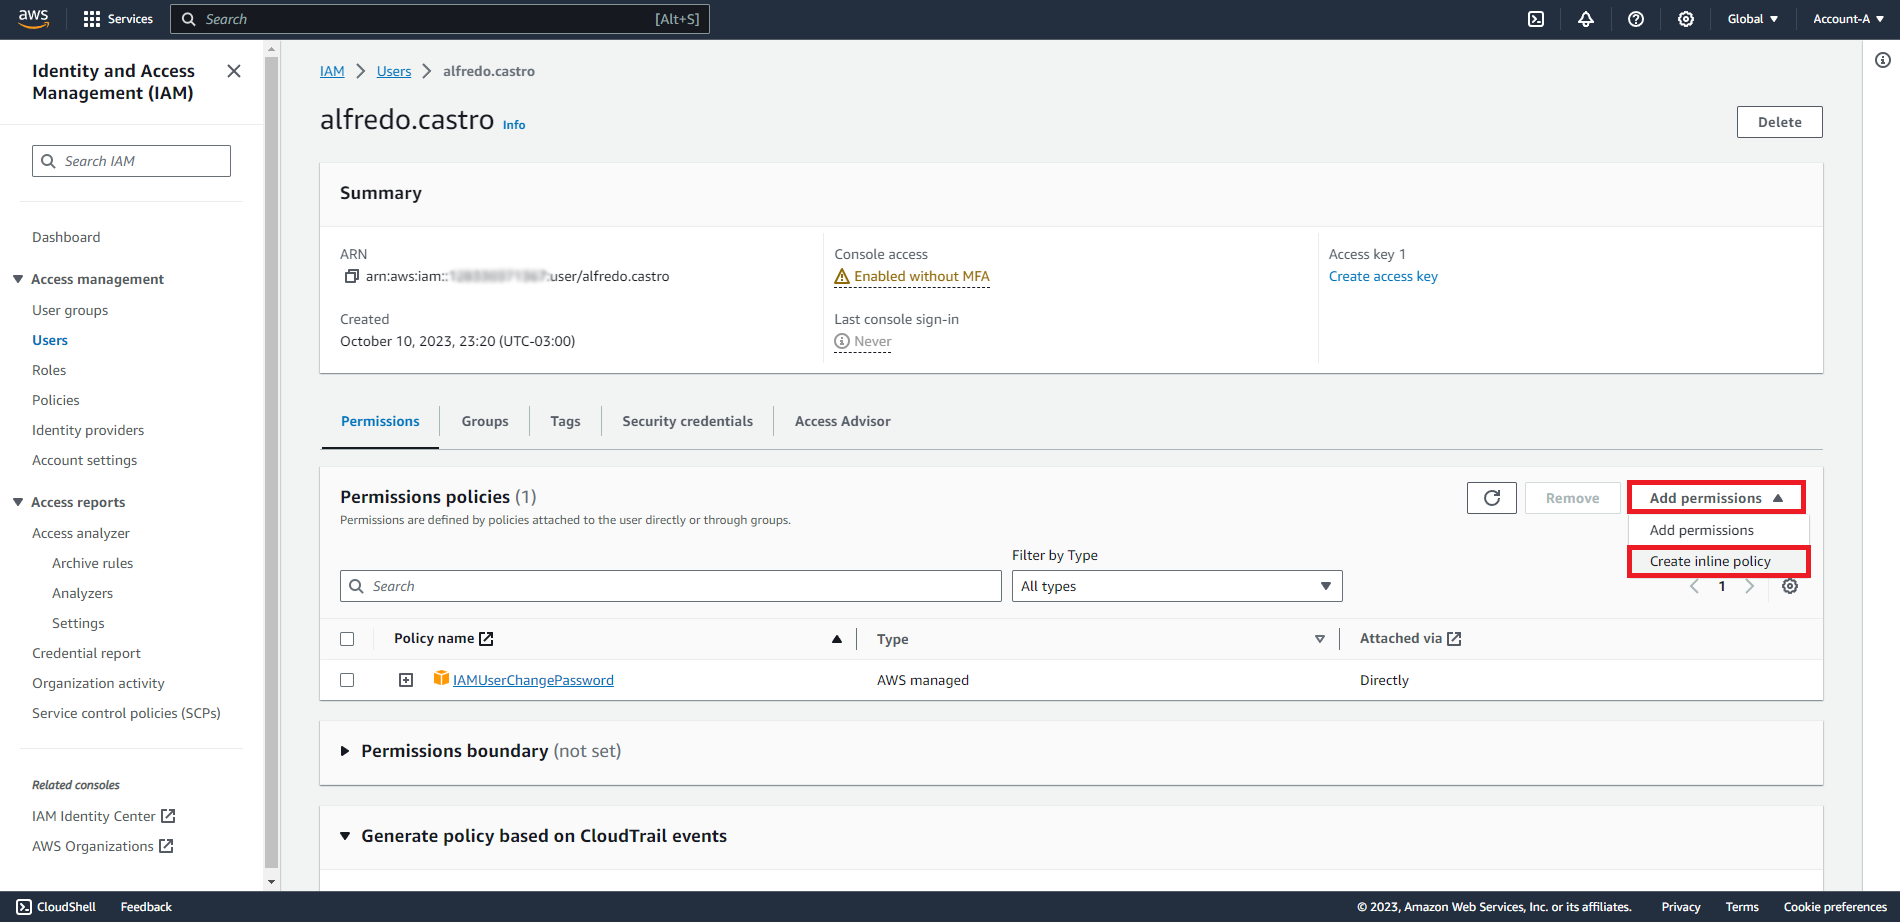
Task: Go to the IAM breadcrumb link
Action: (x=332, y=71)
